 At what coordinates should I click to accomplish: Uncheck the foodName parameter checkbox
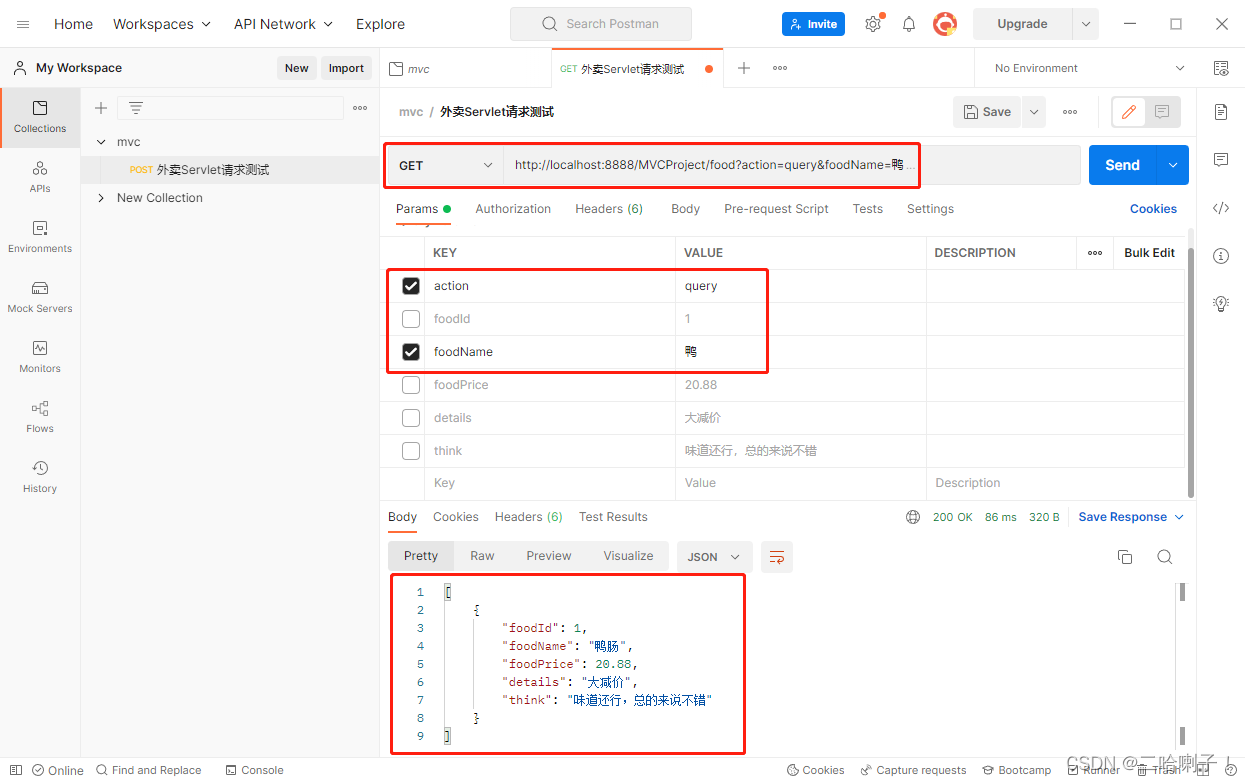(411, 352)
